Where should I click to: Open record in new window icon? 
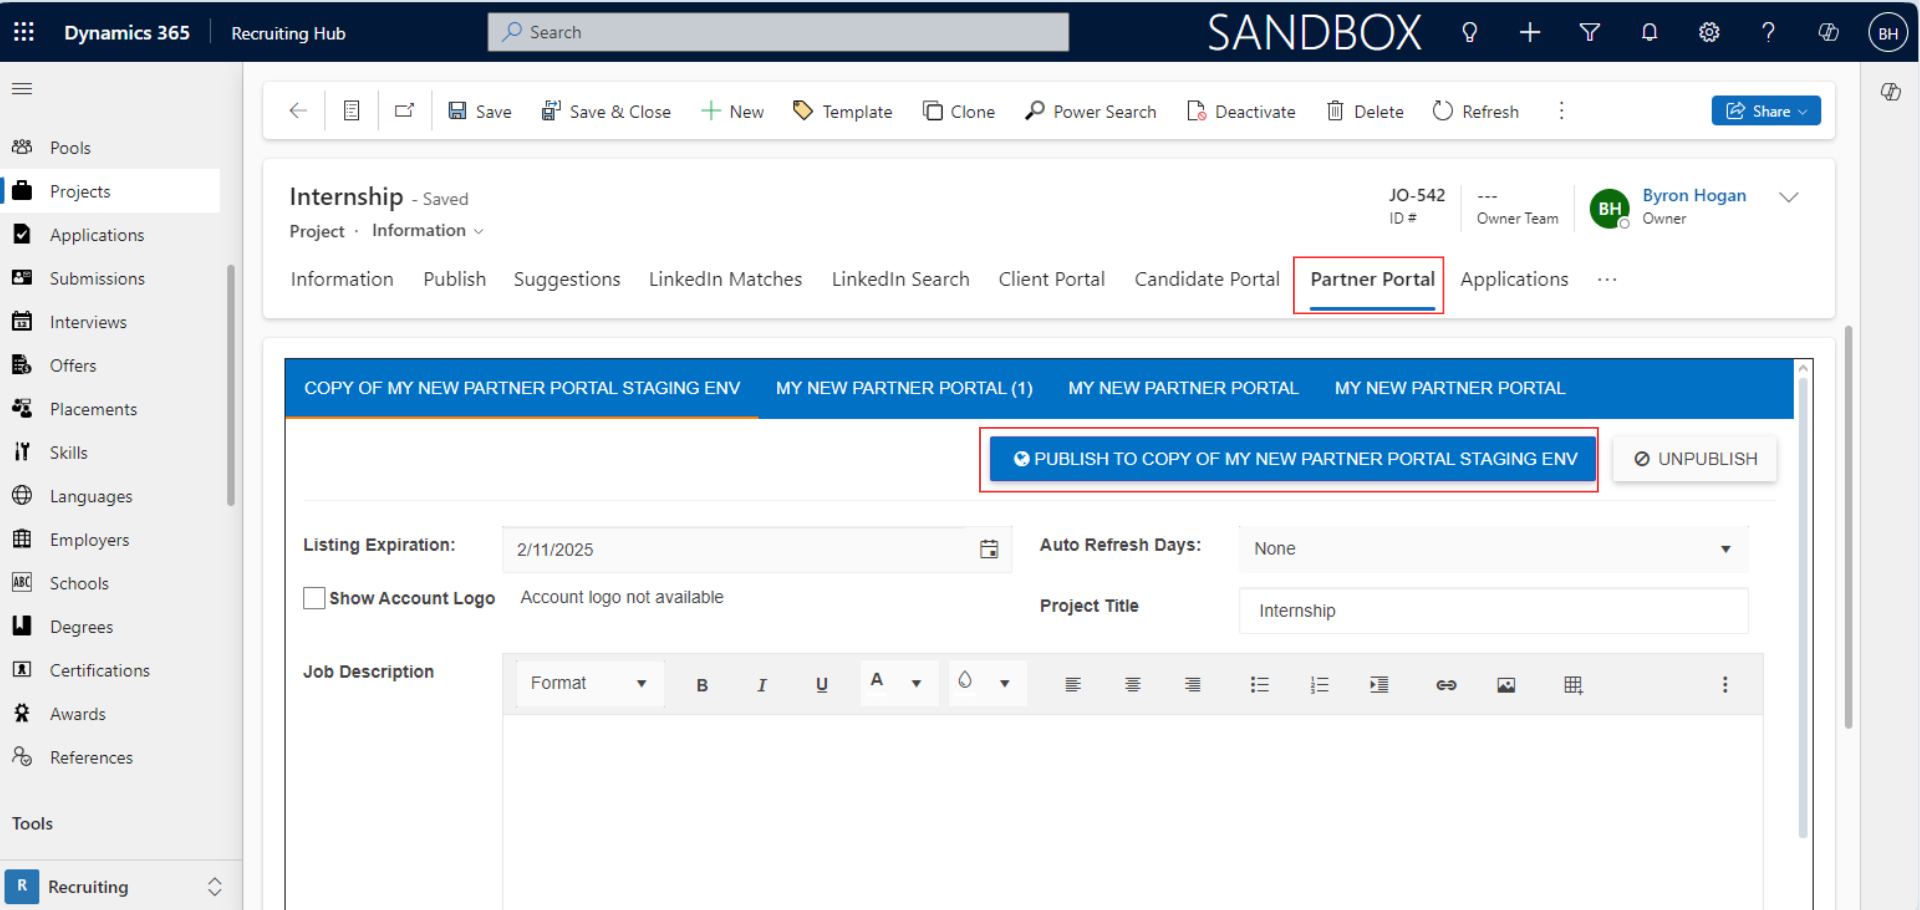pyautogui.click(x=404, y=111)
